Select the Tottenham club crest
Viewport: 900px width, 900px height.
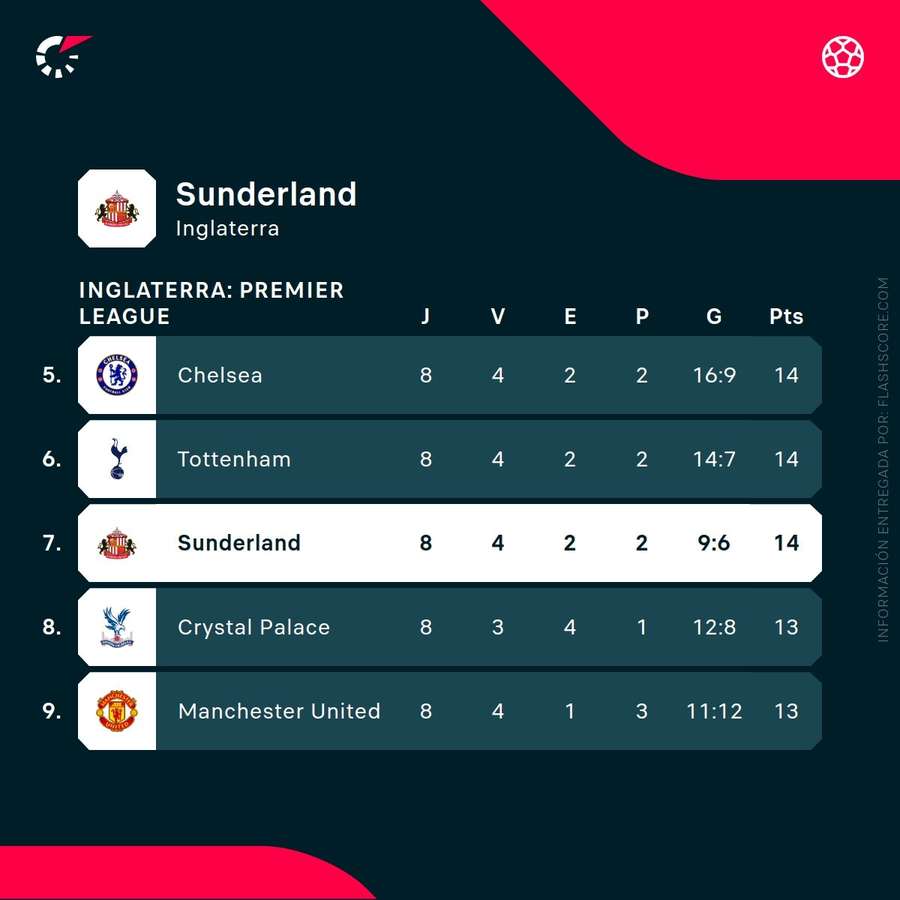[117, 459]
